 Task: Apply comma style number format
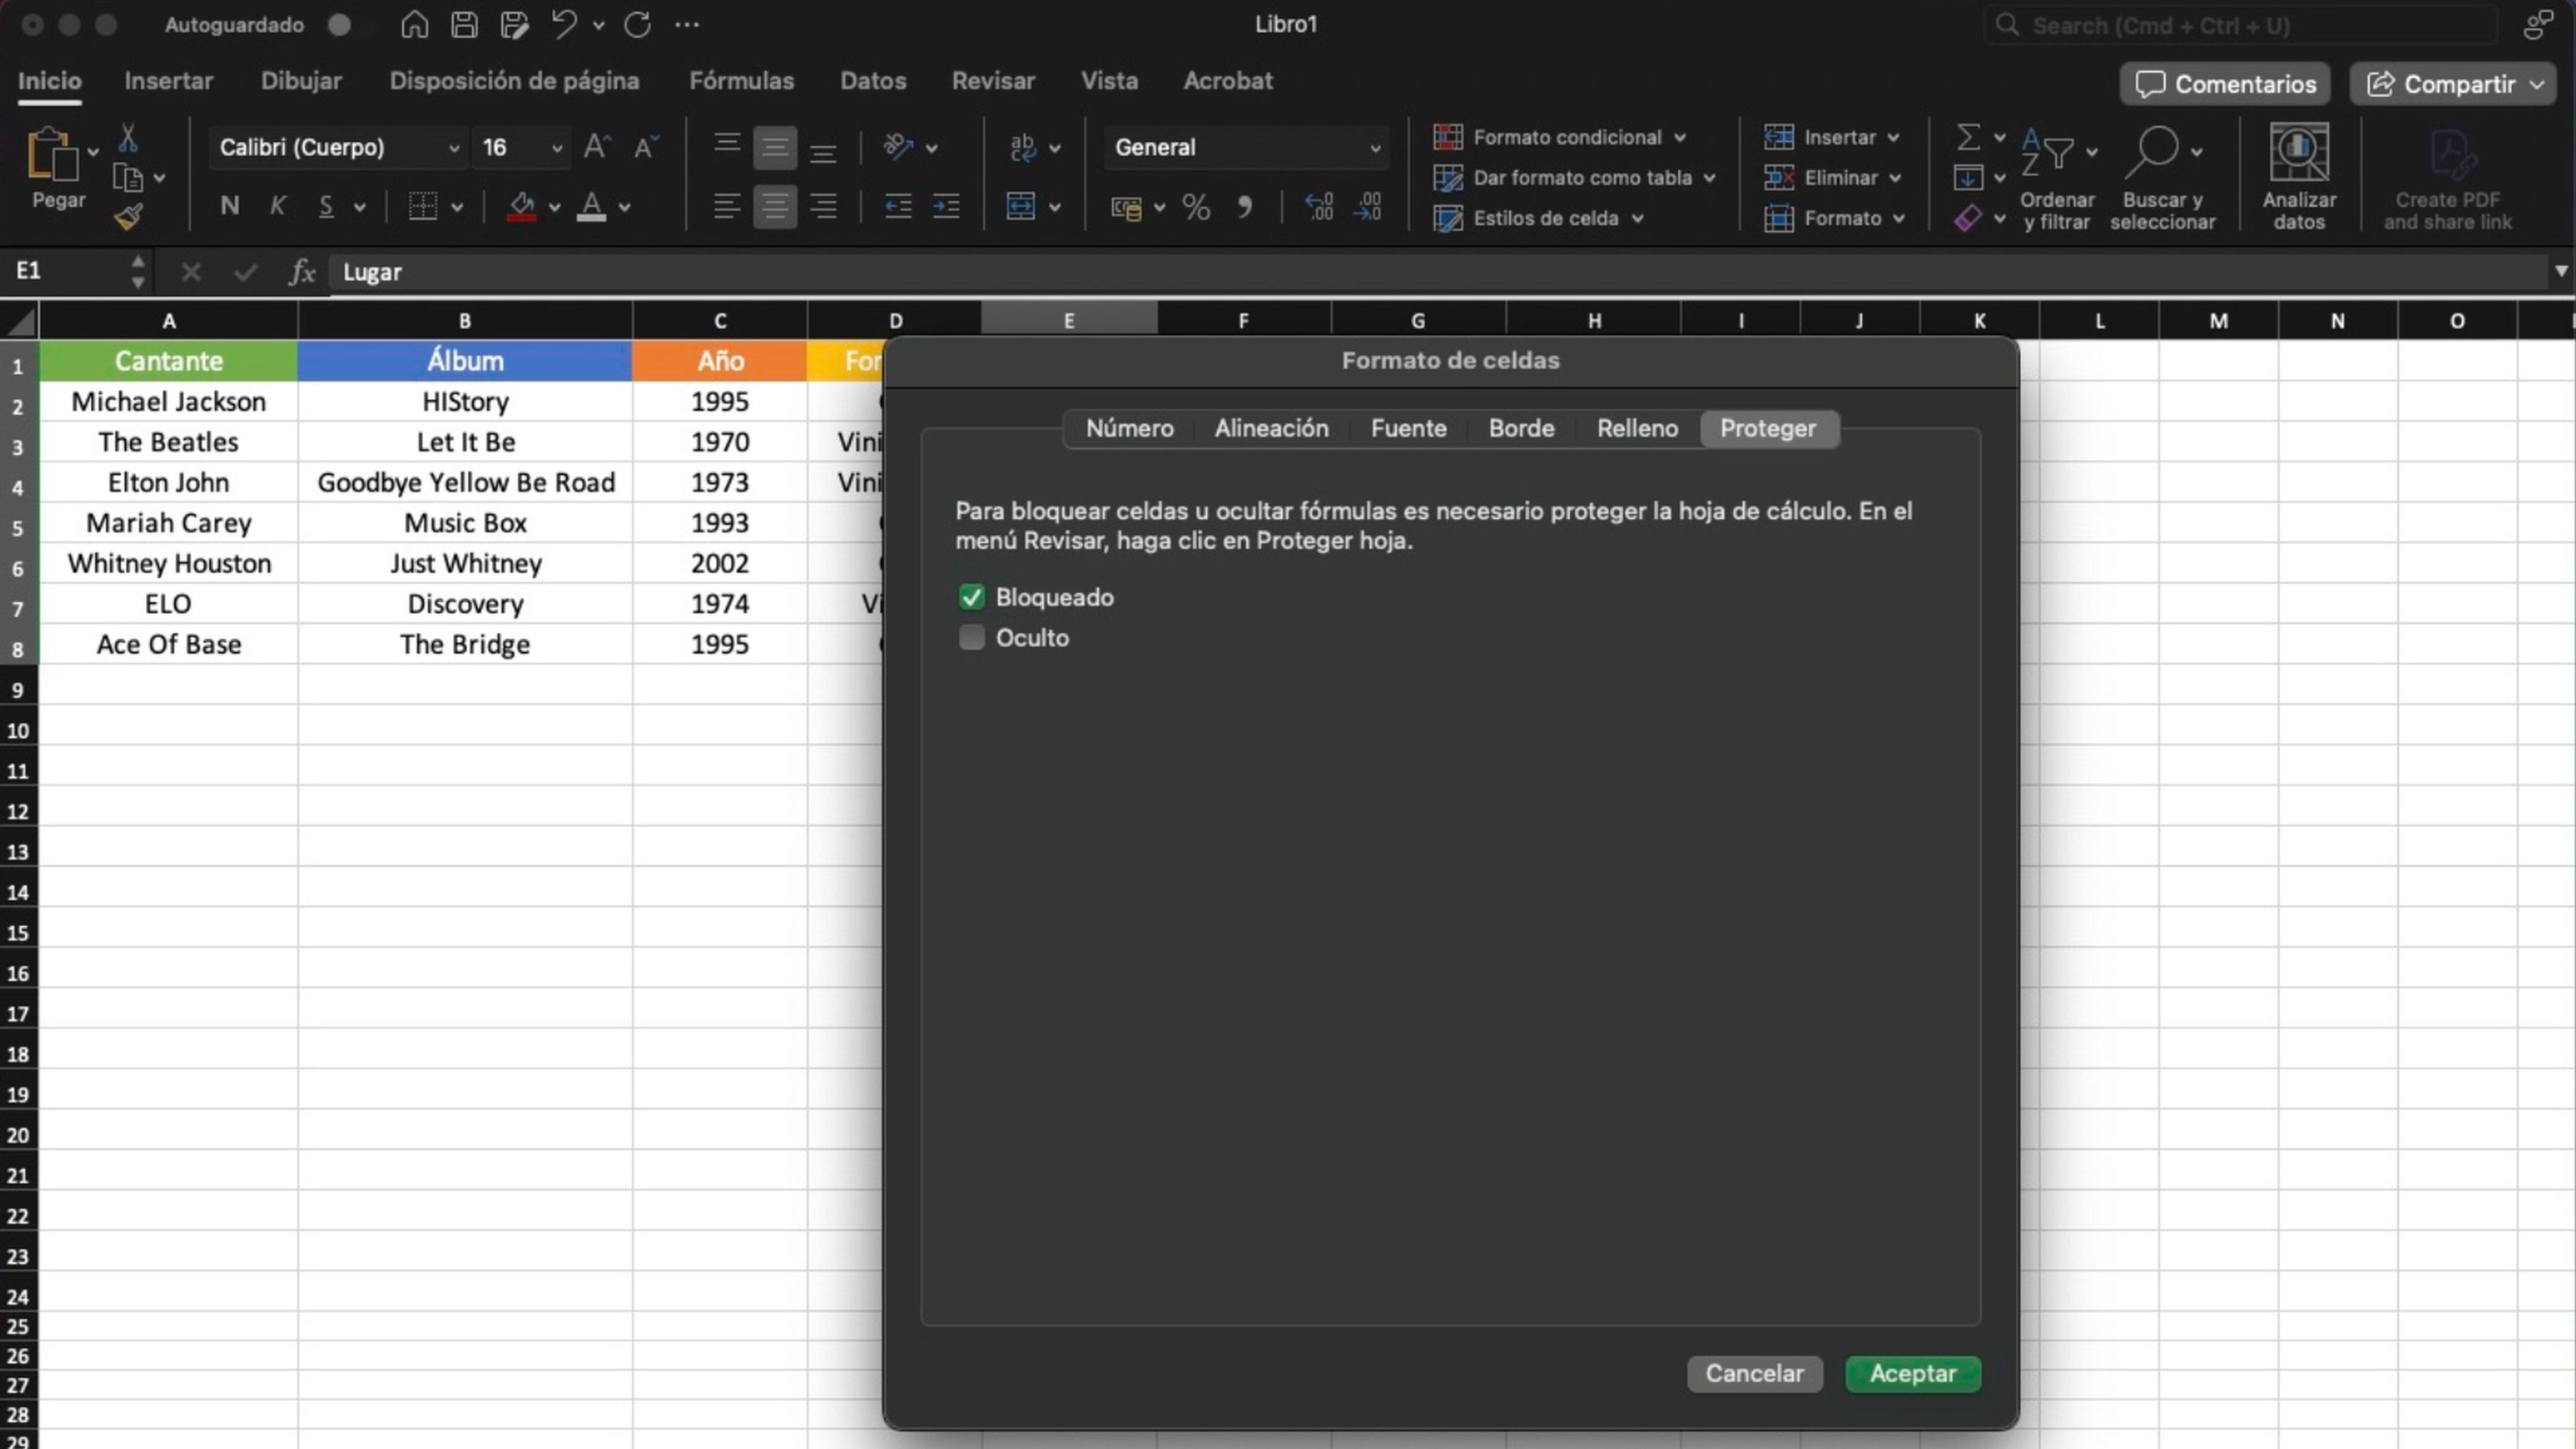[1244, 206]
